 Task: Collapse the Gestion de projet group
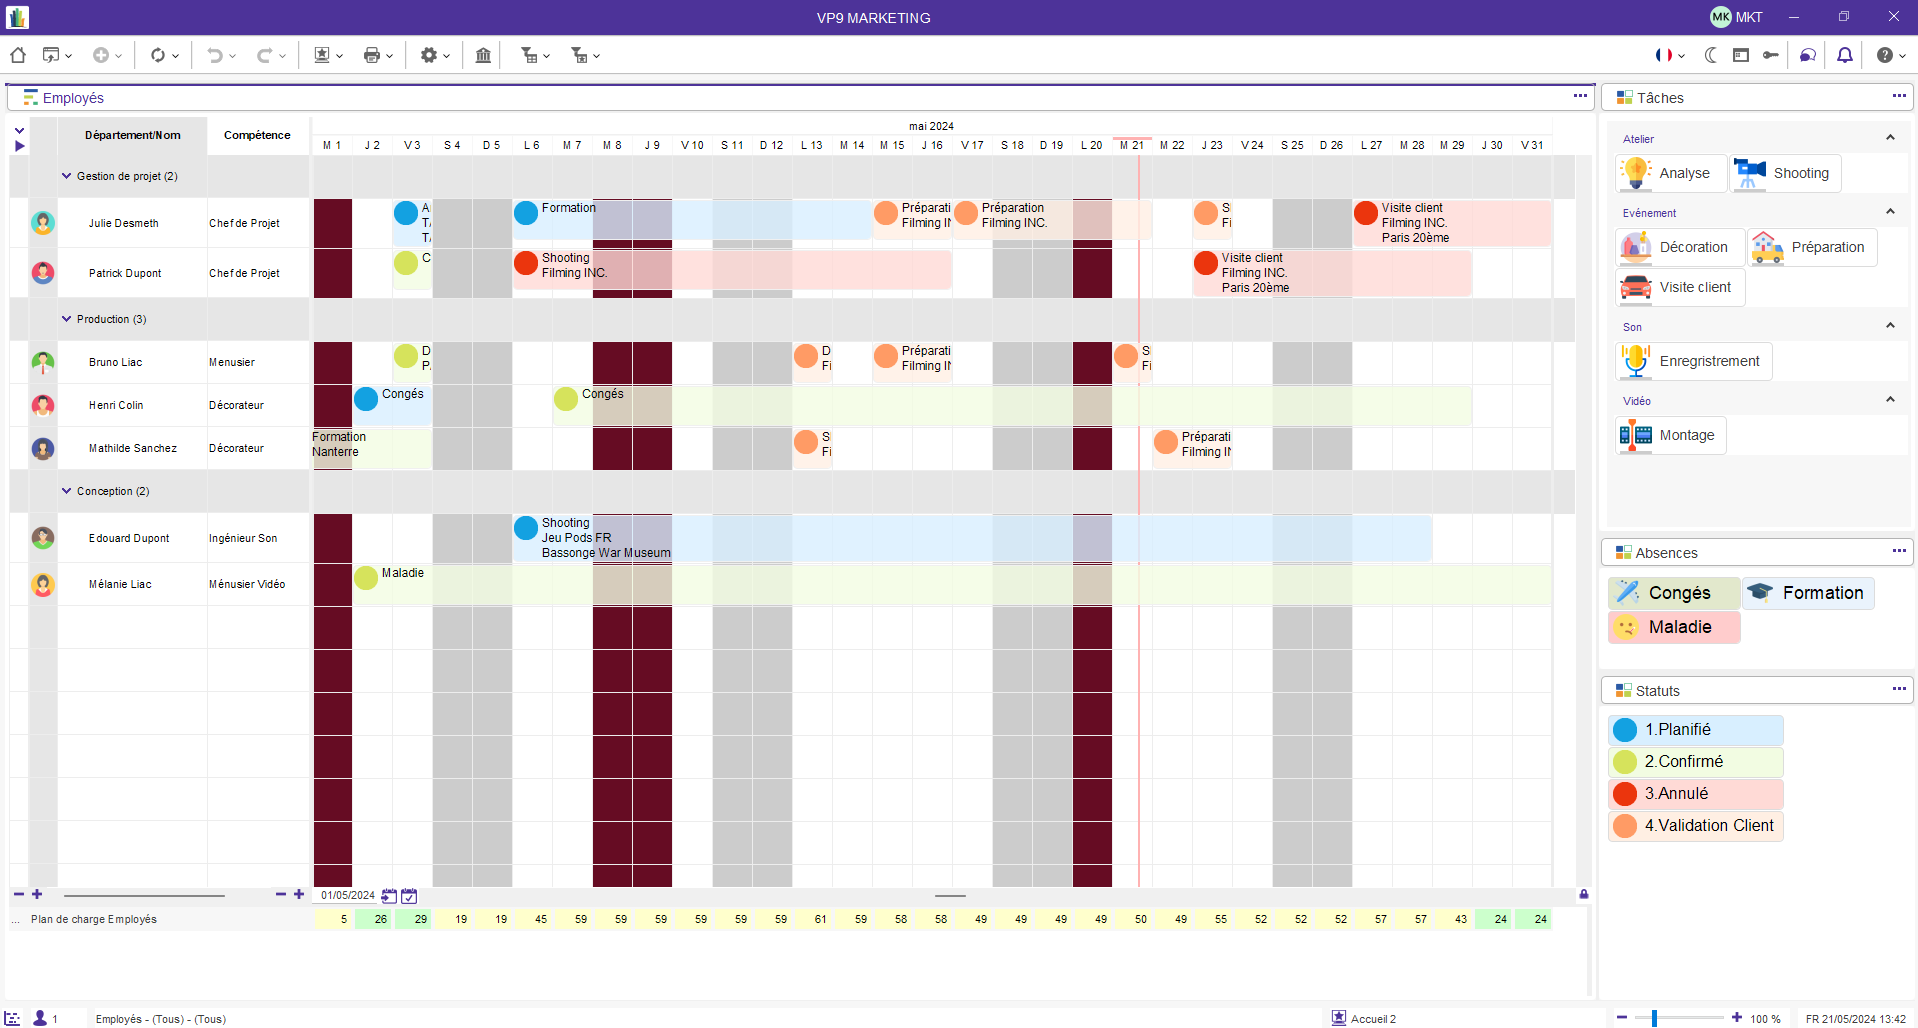[67, 176]
